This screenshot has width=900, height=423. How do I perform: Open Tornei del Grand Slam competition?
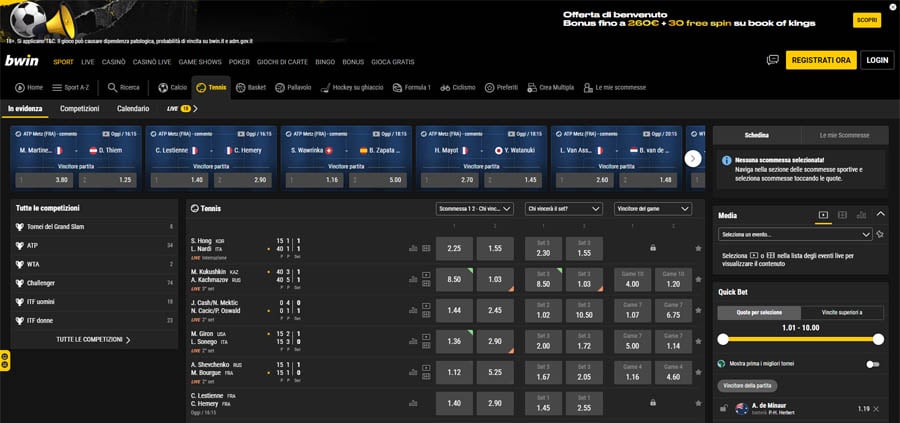[x=95, y=227]
